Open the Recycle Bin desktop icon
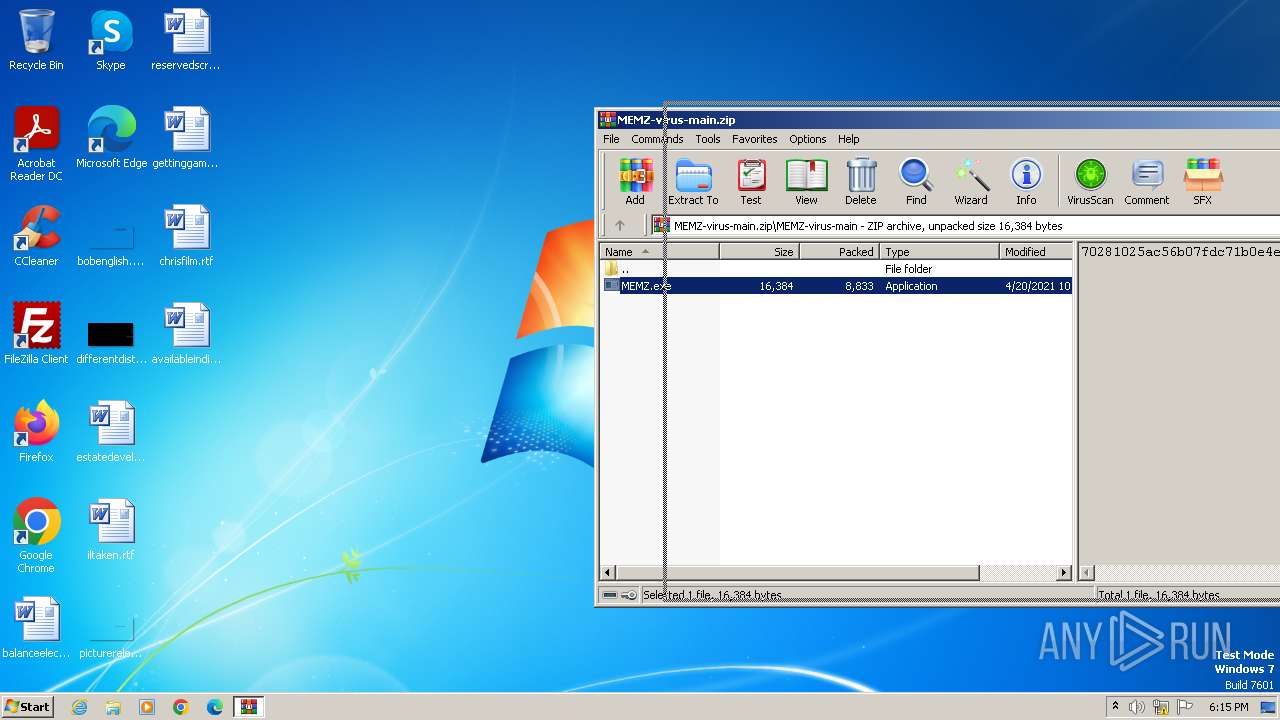 click(36, 40)
